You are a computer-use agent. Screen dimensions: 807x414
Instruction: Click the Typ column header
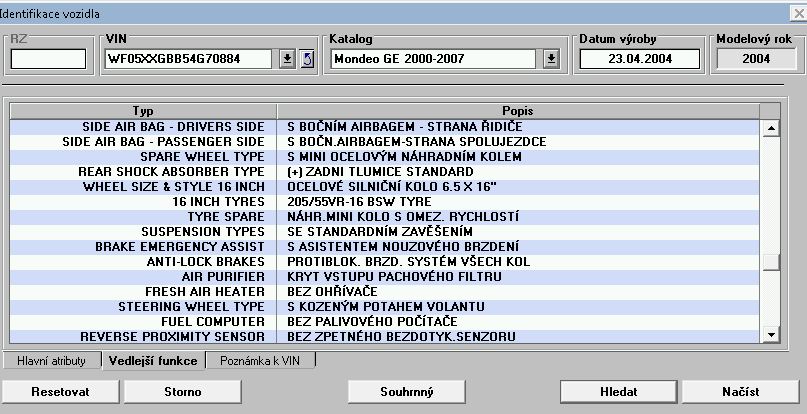pos(143,110)
